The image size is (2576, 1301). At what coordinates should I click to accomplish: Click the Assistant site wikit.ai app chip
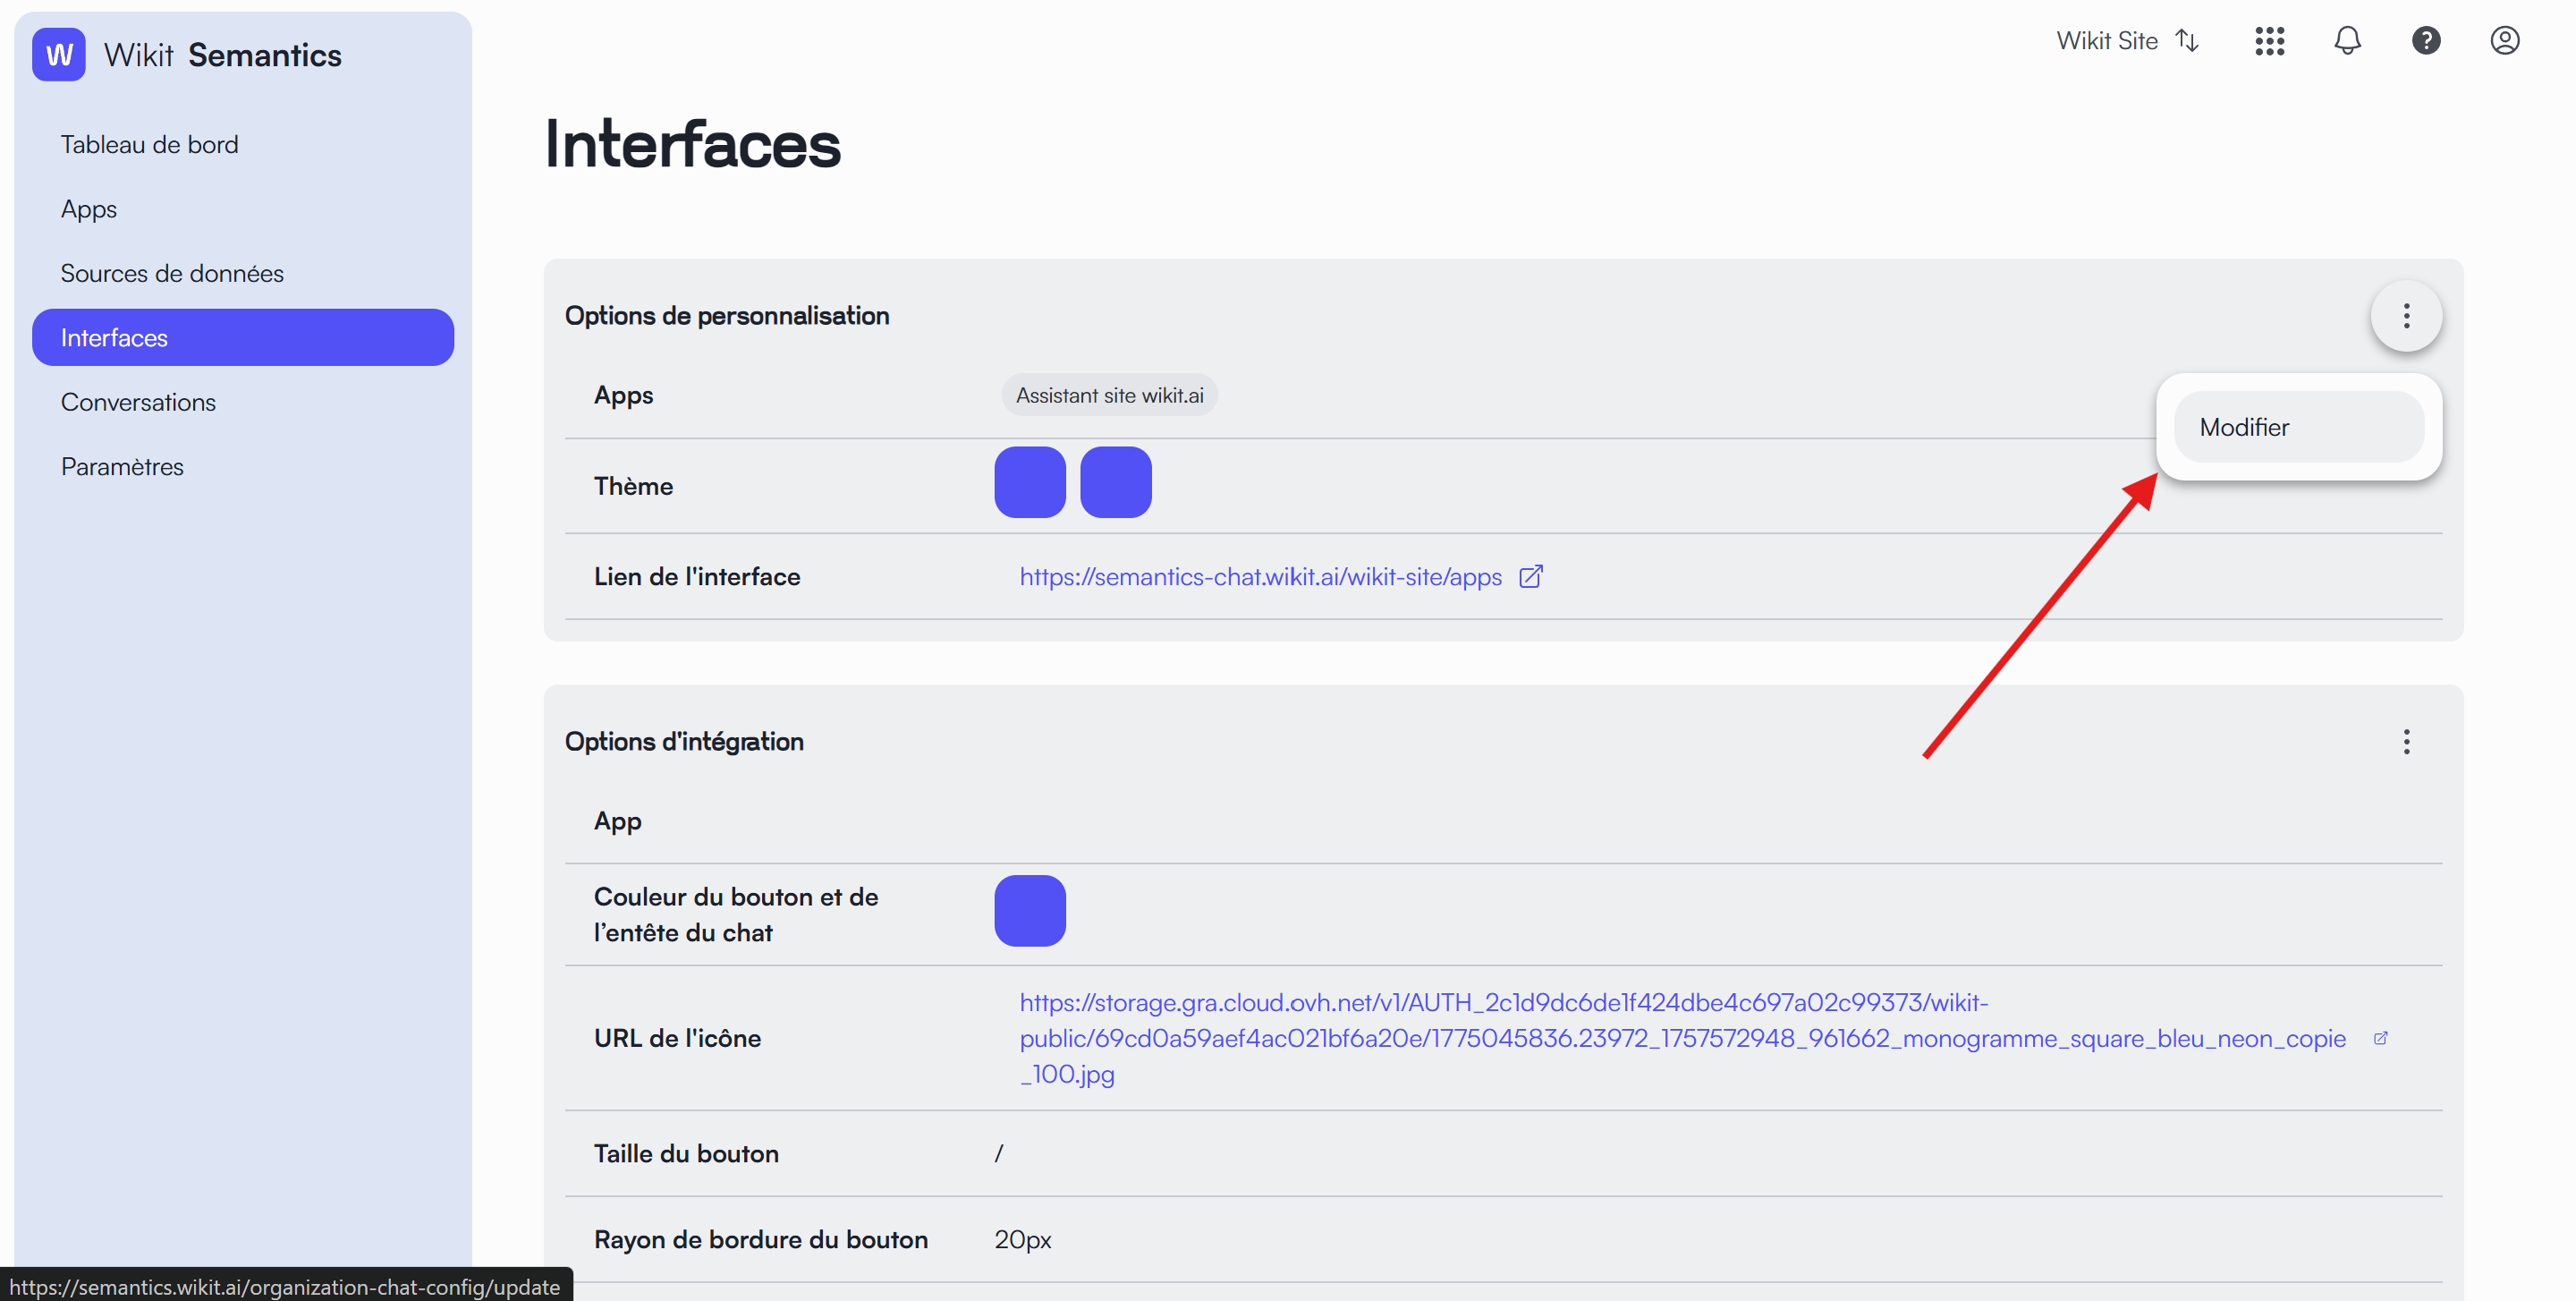(1109, 395)
